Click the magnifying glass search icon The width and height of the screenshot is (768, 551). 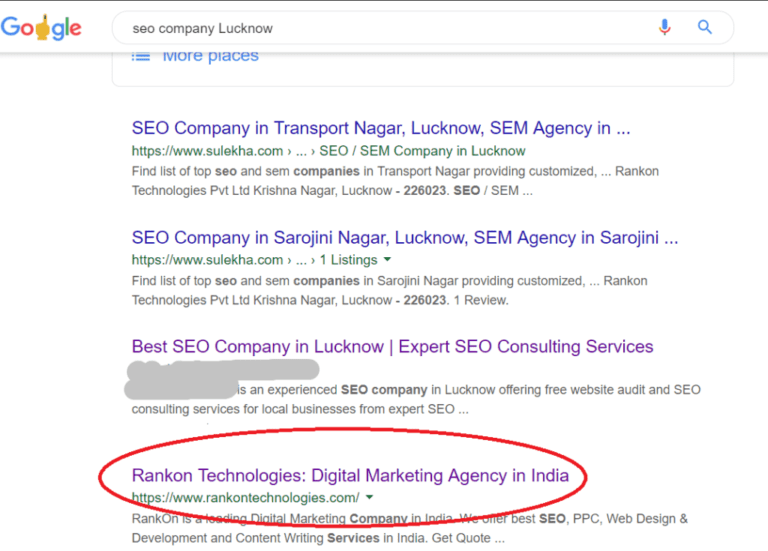tap(705, 28)
